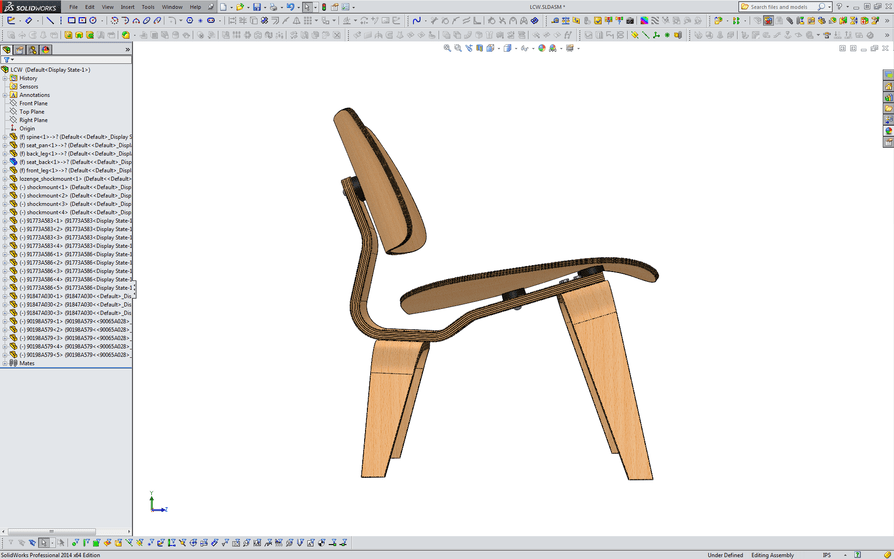Select front_leg<1> in the feature tree
Image resolution: width=894 pixels, height=559 pixels.
[75, 171]
